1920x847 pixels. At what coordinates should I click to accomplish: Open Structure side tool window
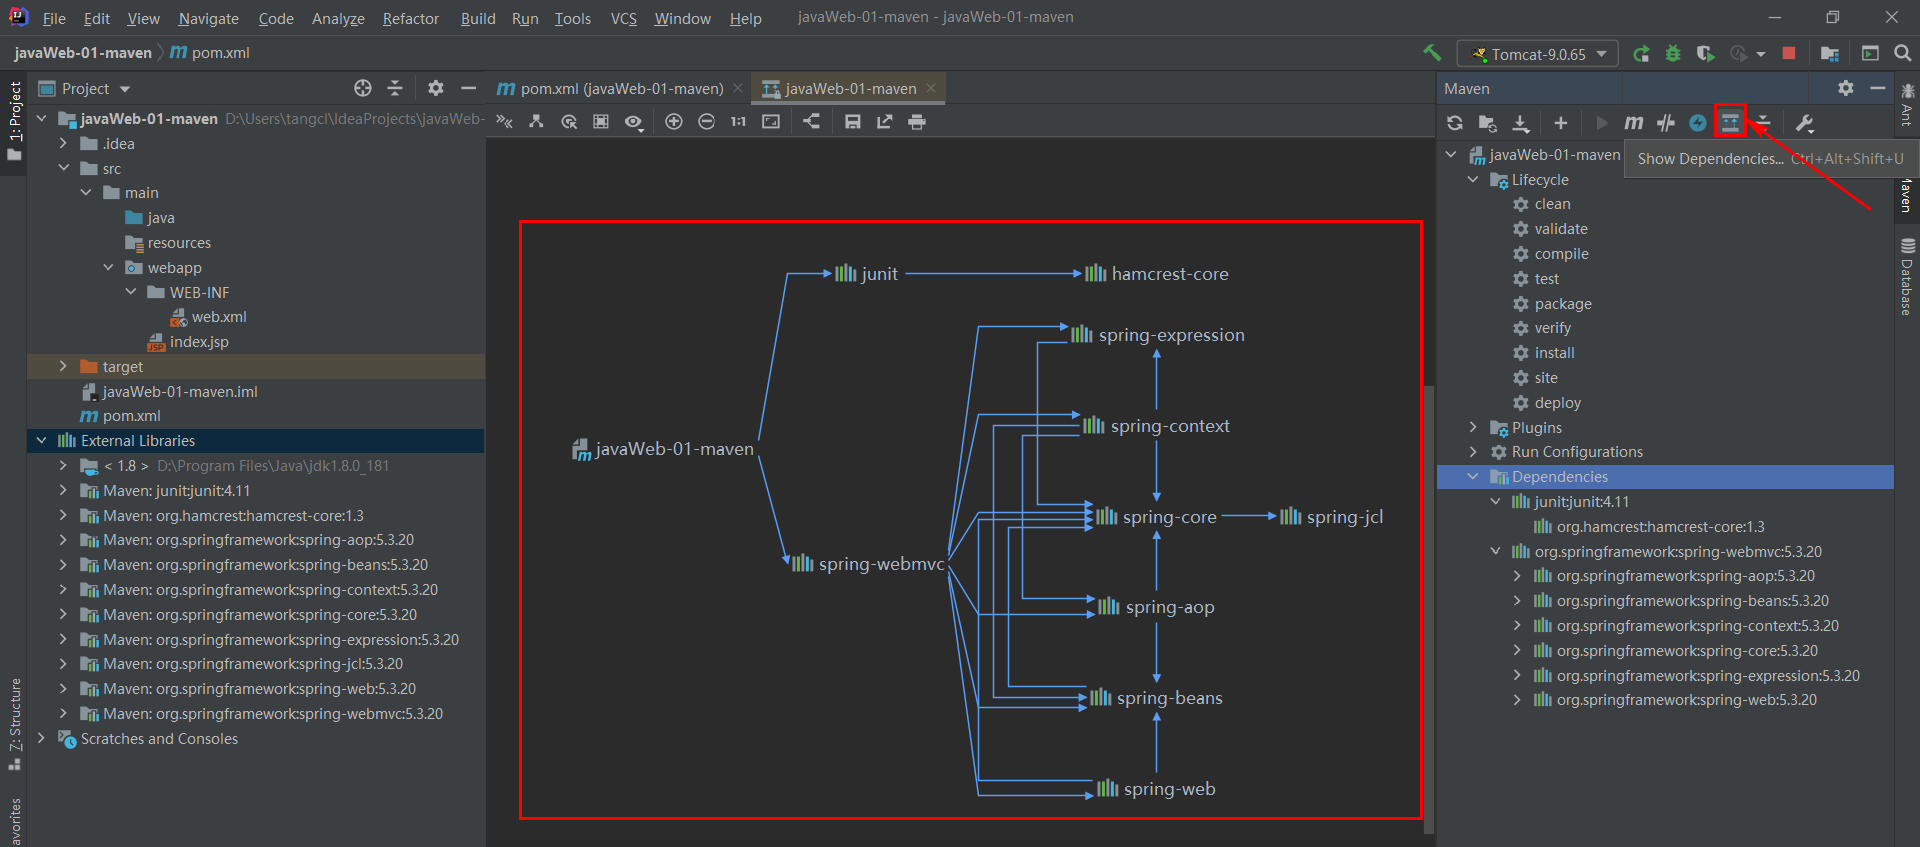15,724
